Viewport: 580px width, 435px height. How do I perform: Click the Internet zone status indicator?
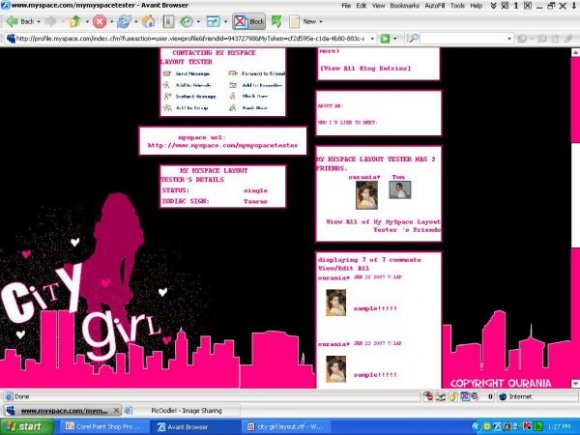pos(516,397)
